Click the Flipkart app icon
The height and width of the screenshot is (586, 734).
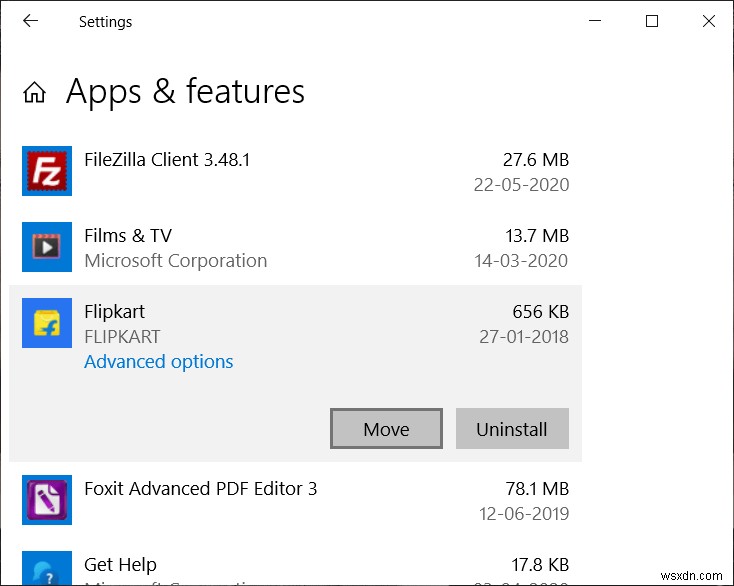pos(47,323)
